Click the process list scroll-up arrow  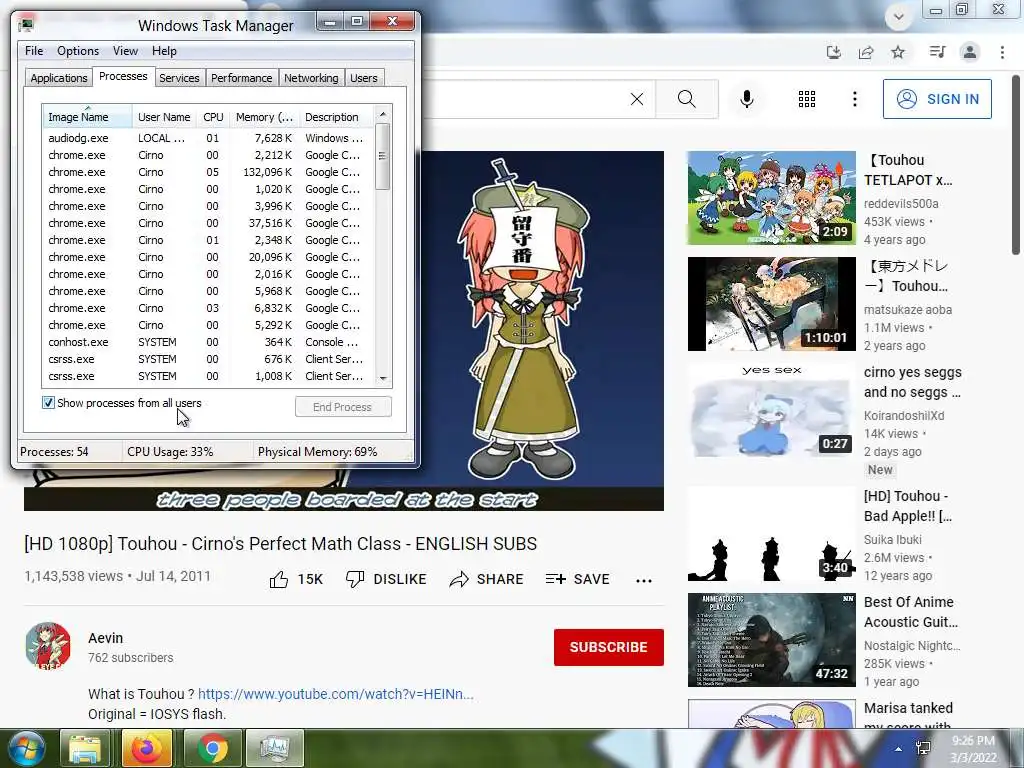pyautogui.click(x=383, y=114)
